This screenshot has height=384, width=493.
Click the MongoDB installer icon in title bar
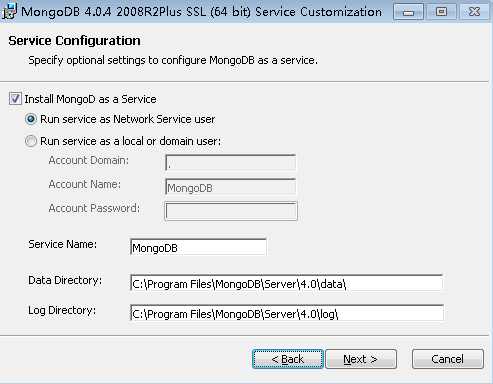(9, 11)
